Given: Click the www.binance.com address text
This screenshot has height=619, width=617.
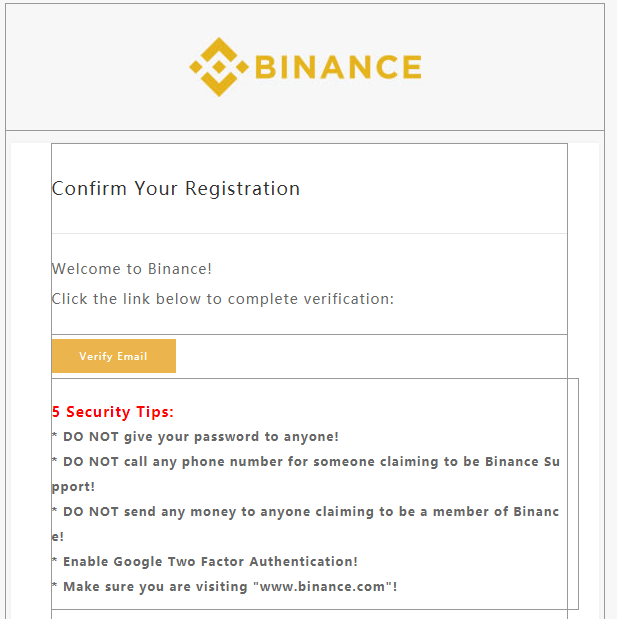Looking at the screenshot, I should tap(322, 586).
